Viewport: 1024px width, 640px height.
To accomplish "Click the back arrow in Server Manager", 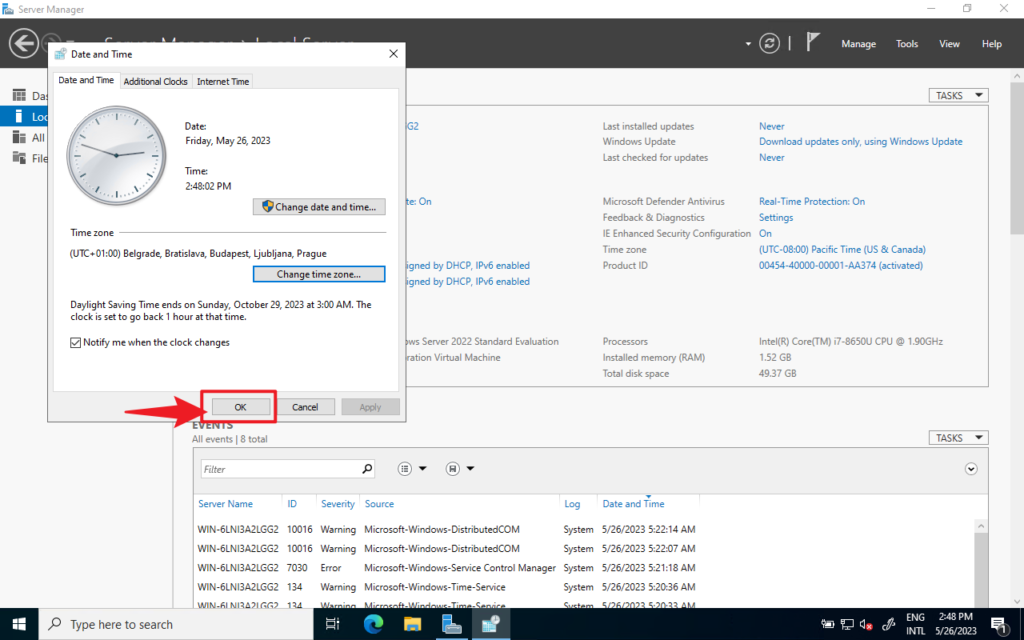I will [22, 43].
